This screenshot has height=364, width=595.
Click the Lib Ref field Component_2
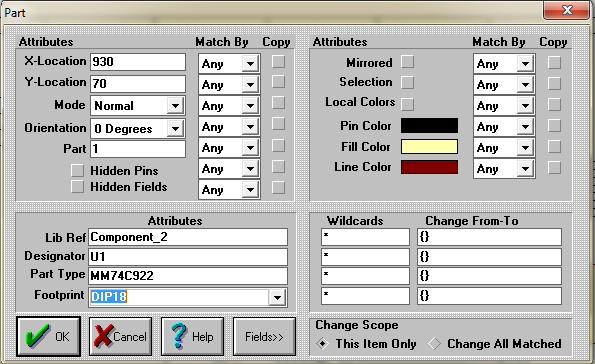pos(188,237)
